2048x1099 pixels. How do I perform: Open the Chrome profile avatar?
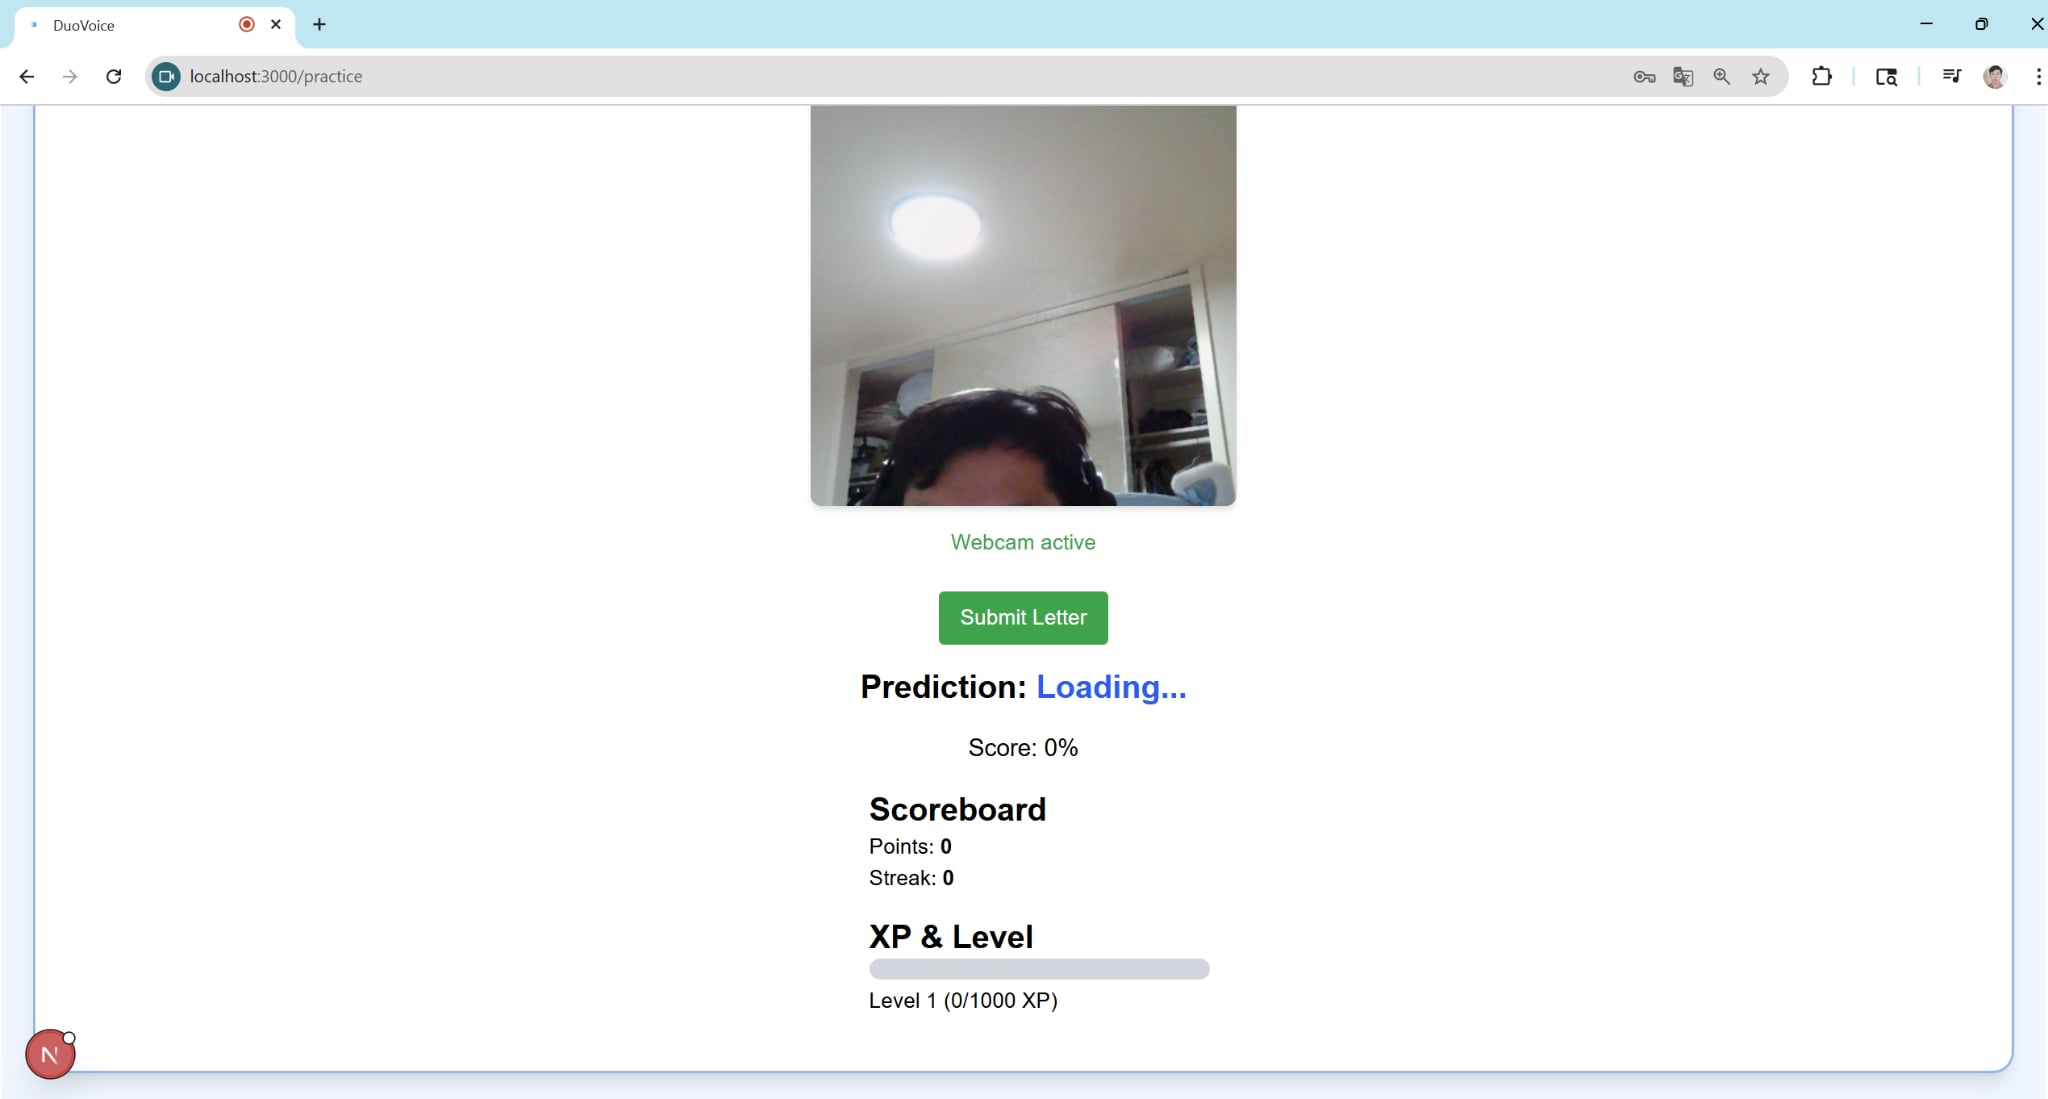pos(1995,76)
